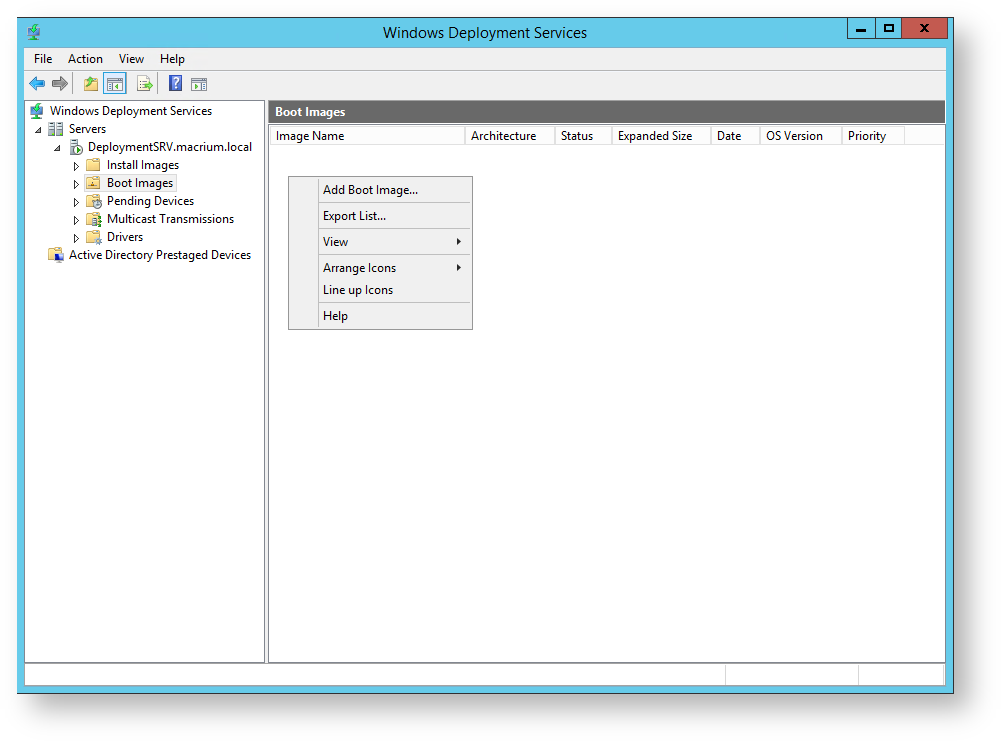The image size is (1002, 742).
Task: Select Active Directory Prestaged Devices label
Action: [x=160, y=255]
